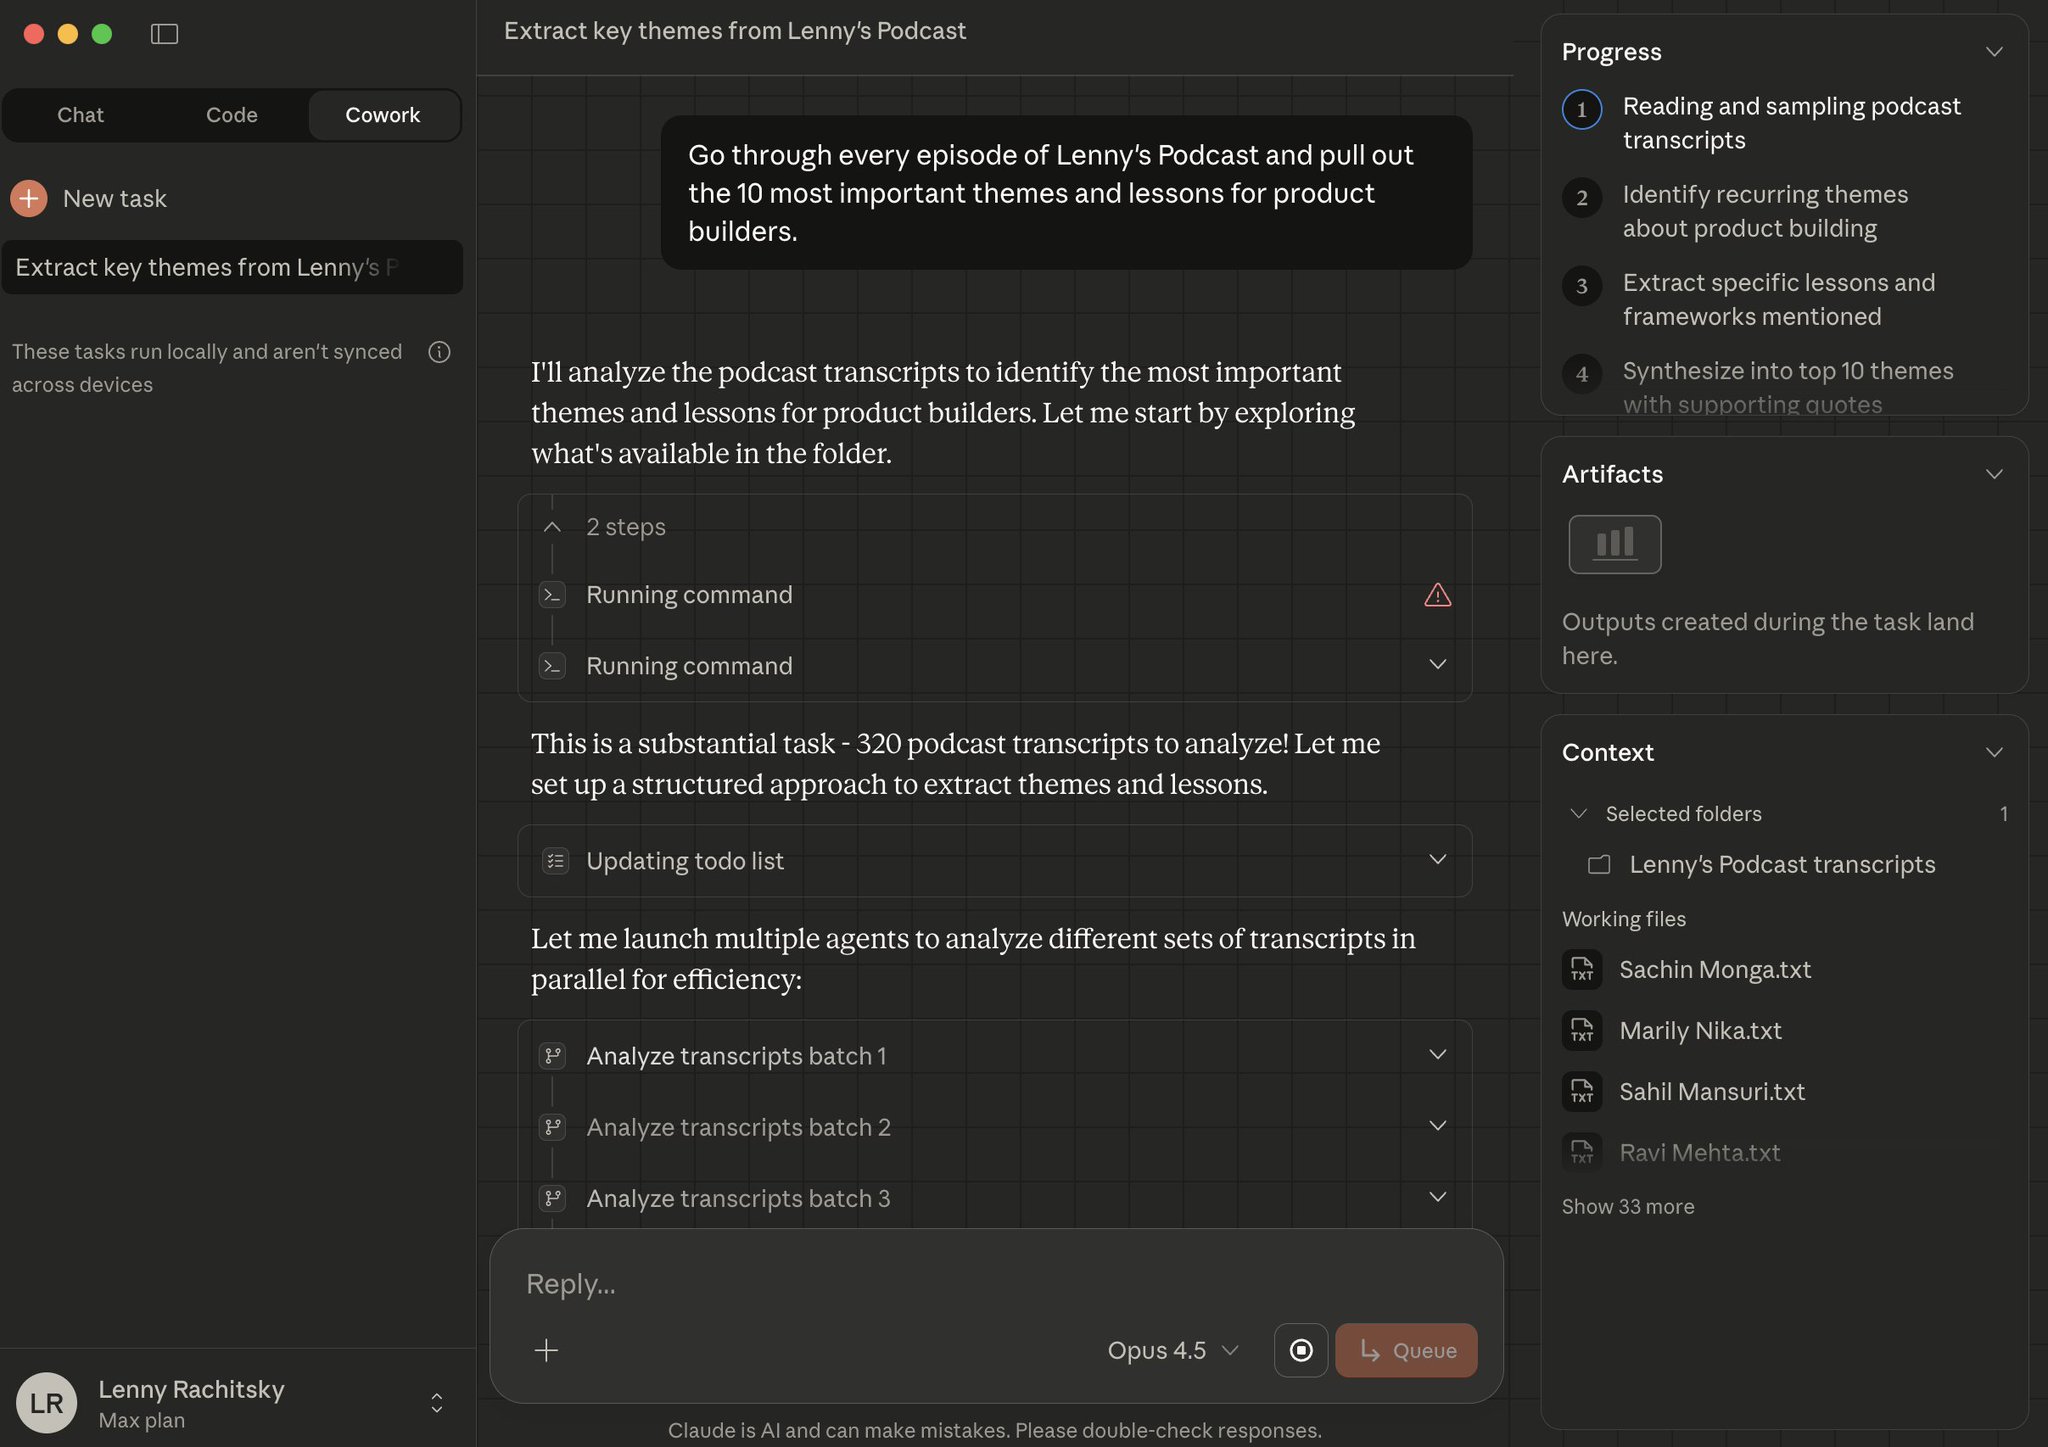Click the info icon beside local tasks note
This screenshot has height=1447, width=2048.
coord(439,352)
